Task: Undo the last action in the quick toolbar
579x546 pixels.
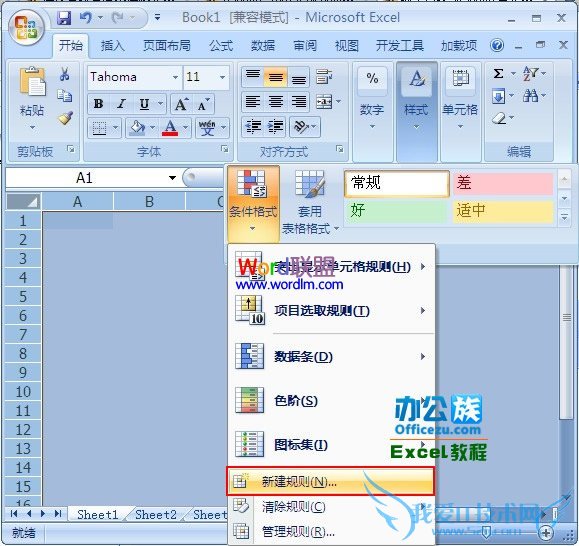Action: 86,18
